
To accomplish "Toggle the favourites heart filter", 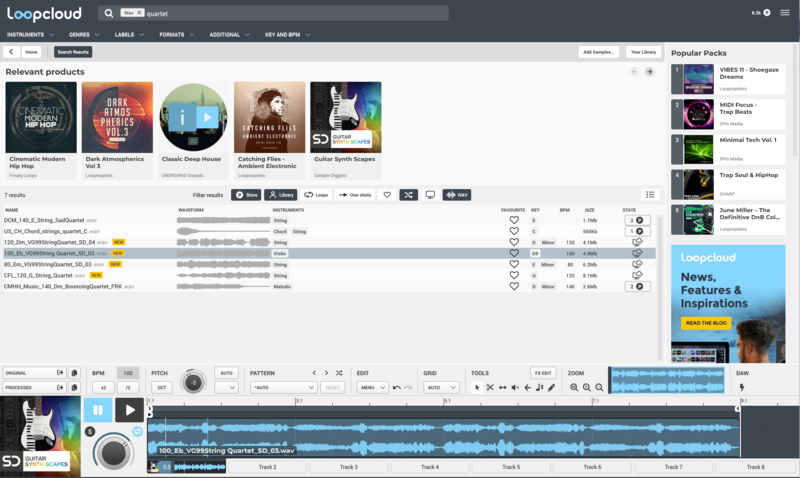I will click(387, 195).
